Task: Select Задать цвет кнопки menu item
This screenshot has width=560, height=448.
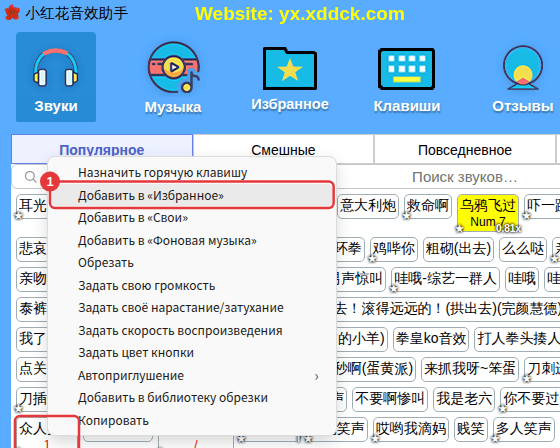Action: tap(192, 353)
